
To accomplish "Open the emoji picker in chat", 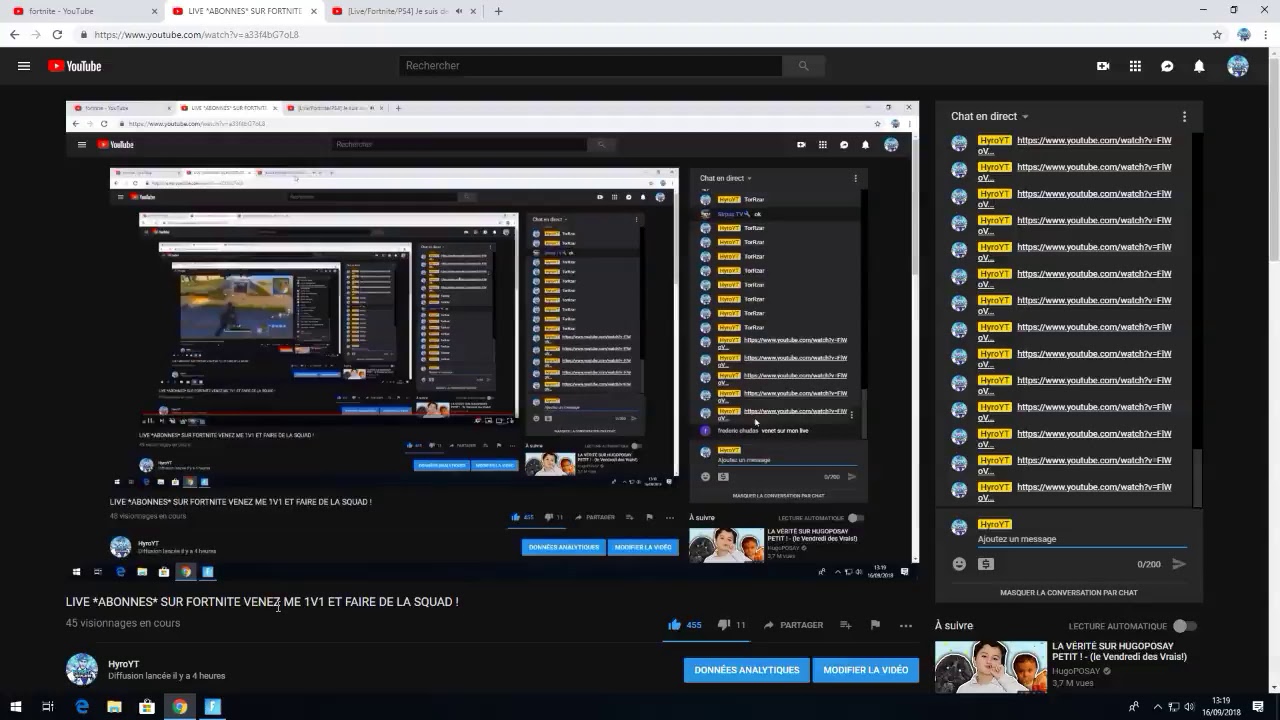I will [x=959, y=564].
